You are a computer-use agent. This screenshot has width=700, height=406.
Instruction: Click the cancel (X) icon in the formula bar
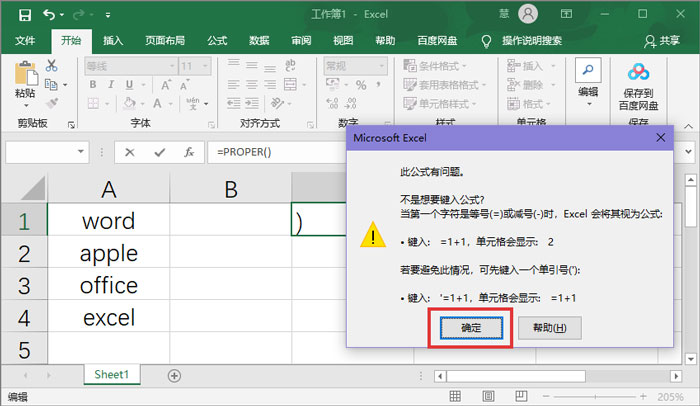(129, 152)
